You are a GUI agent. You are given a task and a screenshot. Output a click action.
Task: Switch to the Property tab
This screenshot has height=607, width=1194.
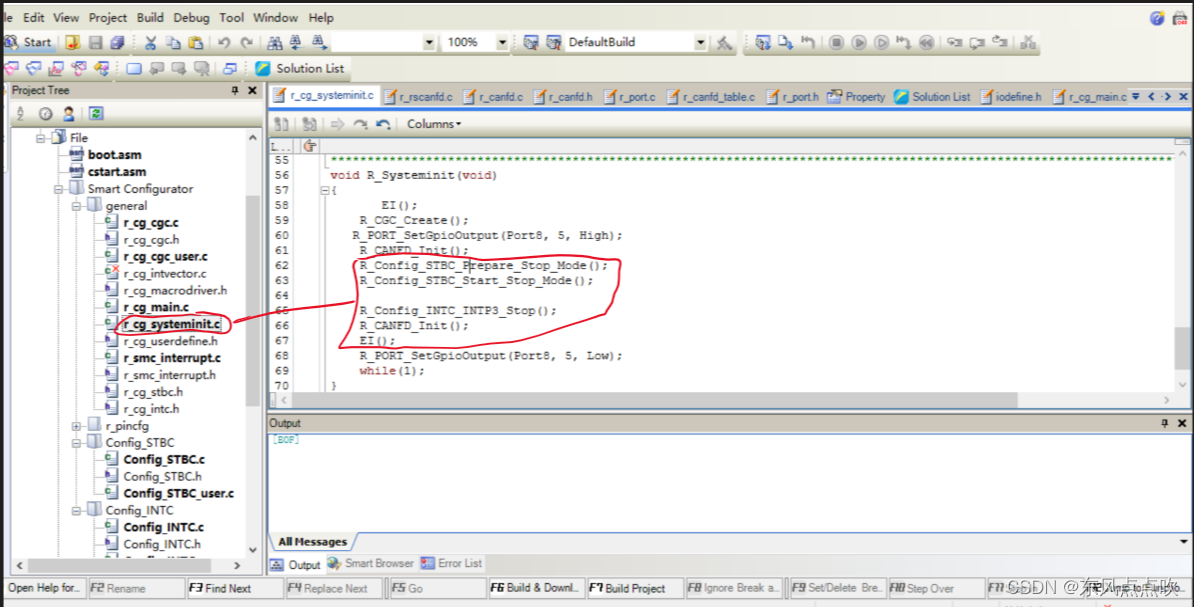(857, 97)
